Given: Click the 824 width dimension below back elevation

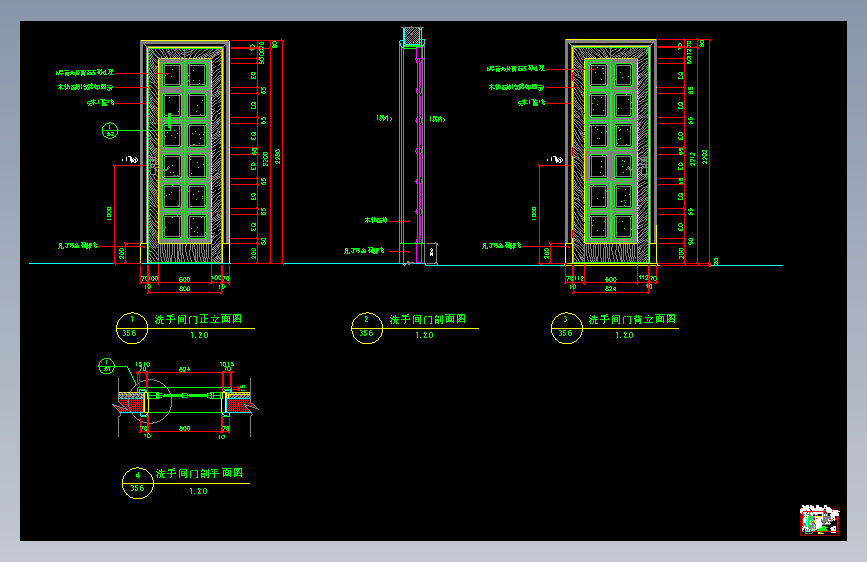Looking at the screenshot, I should click(x=610, y=289).
